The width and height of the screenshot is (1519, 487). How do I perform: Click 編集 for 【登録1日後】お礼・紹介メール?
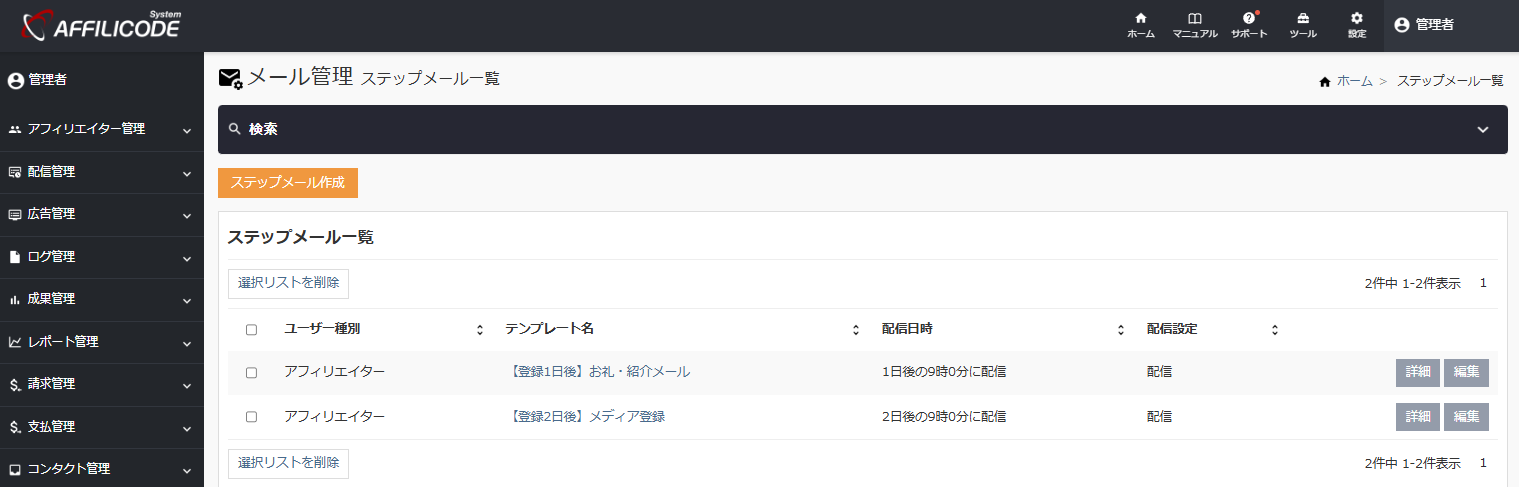[1466, 372]
